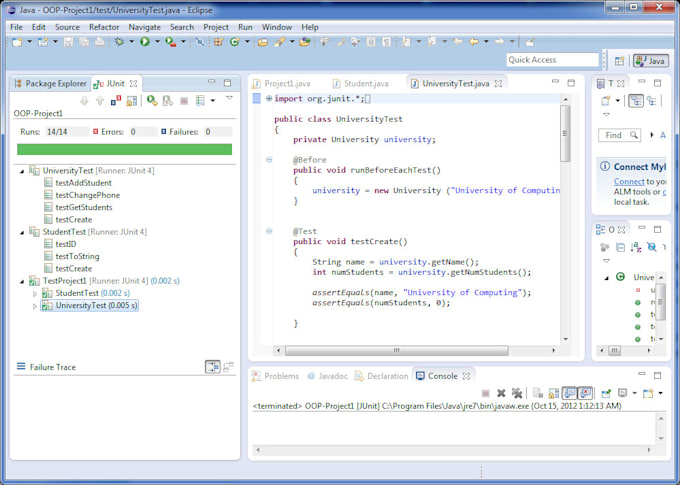Open the Java perspective button
The height and width of the screenshot is (485, 680).
pyautogui.click(x=651, y=60)
